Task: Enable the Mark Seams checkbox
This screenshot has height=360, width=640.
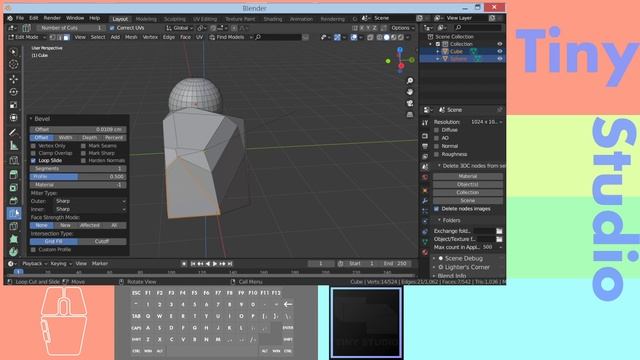Action: tap(83, 146)
